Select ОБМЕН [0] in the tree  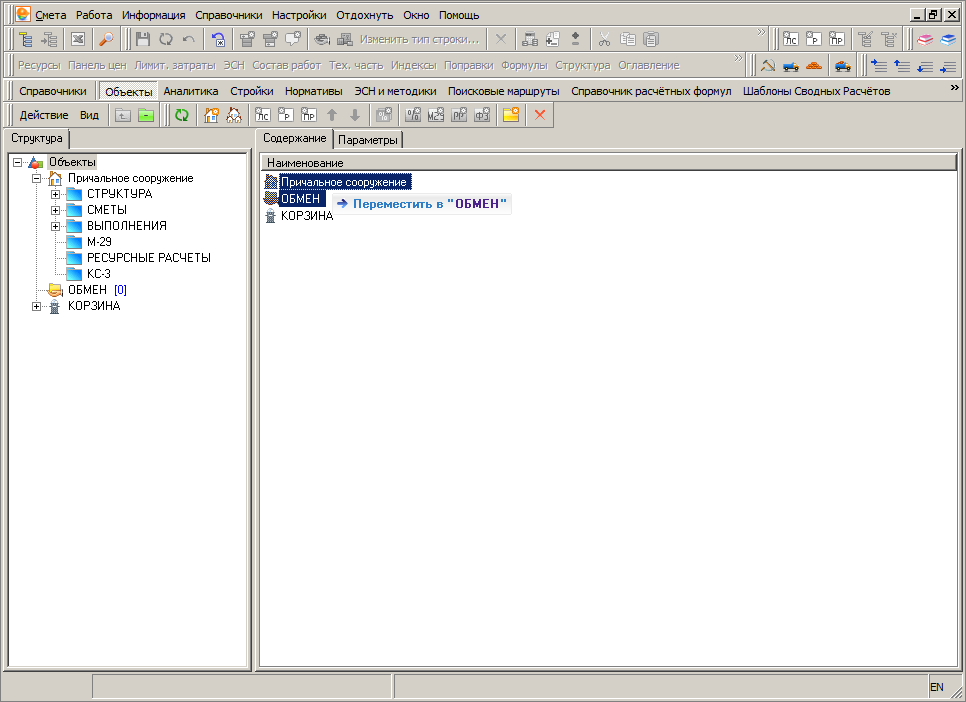pyautogui.click(x=97, y=290)
